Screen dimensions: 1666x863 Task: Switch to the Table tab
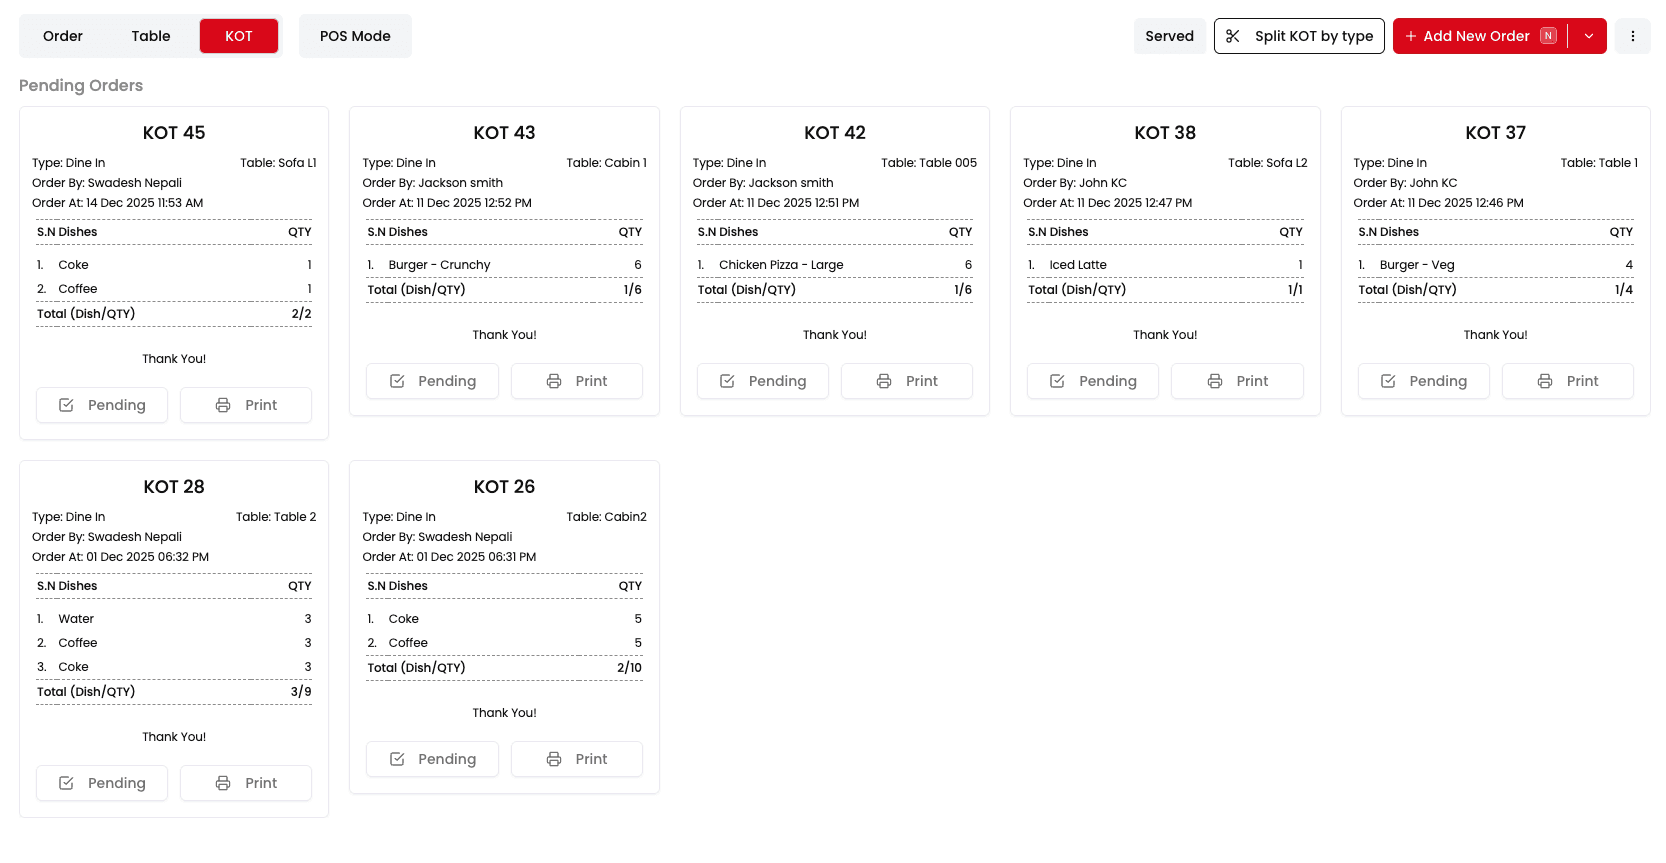pos(151,36)
